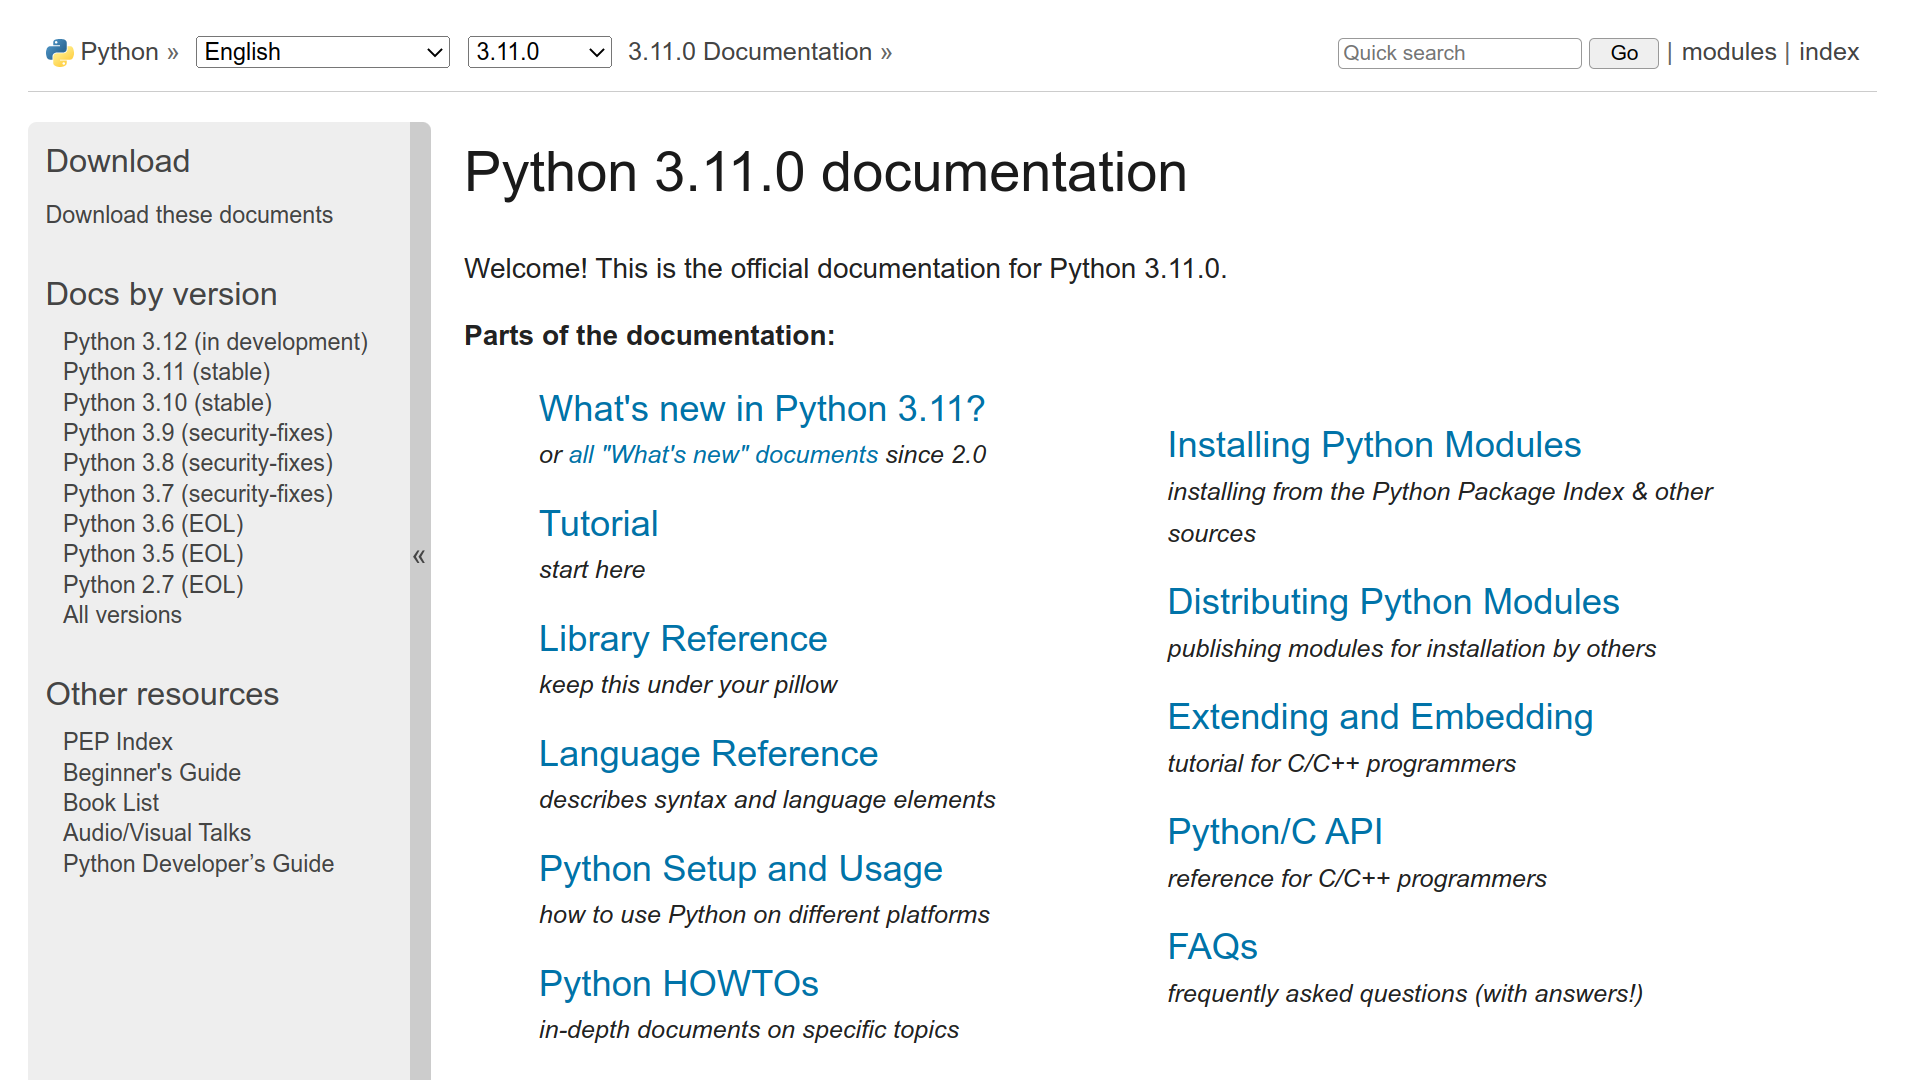
Task: Open the index link in header
Action: click(x=1828, y=52)
